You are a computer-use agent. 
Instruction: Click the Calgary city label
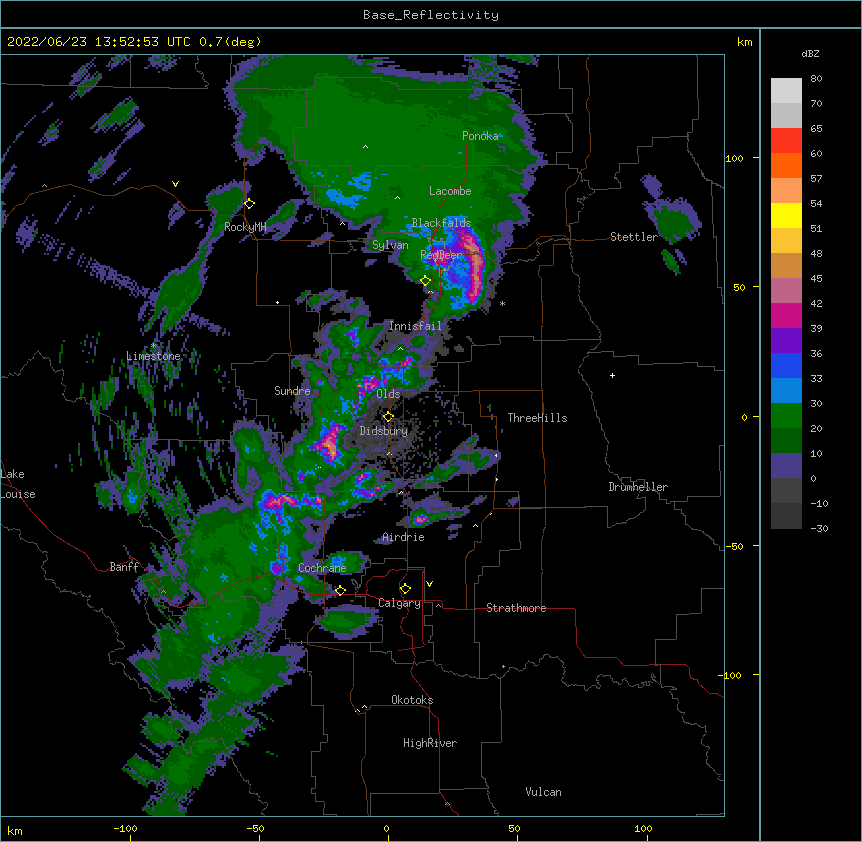click(x=399, y=603)
